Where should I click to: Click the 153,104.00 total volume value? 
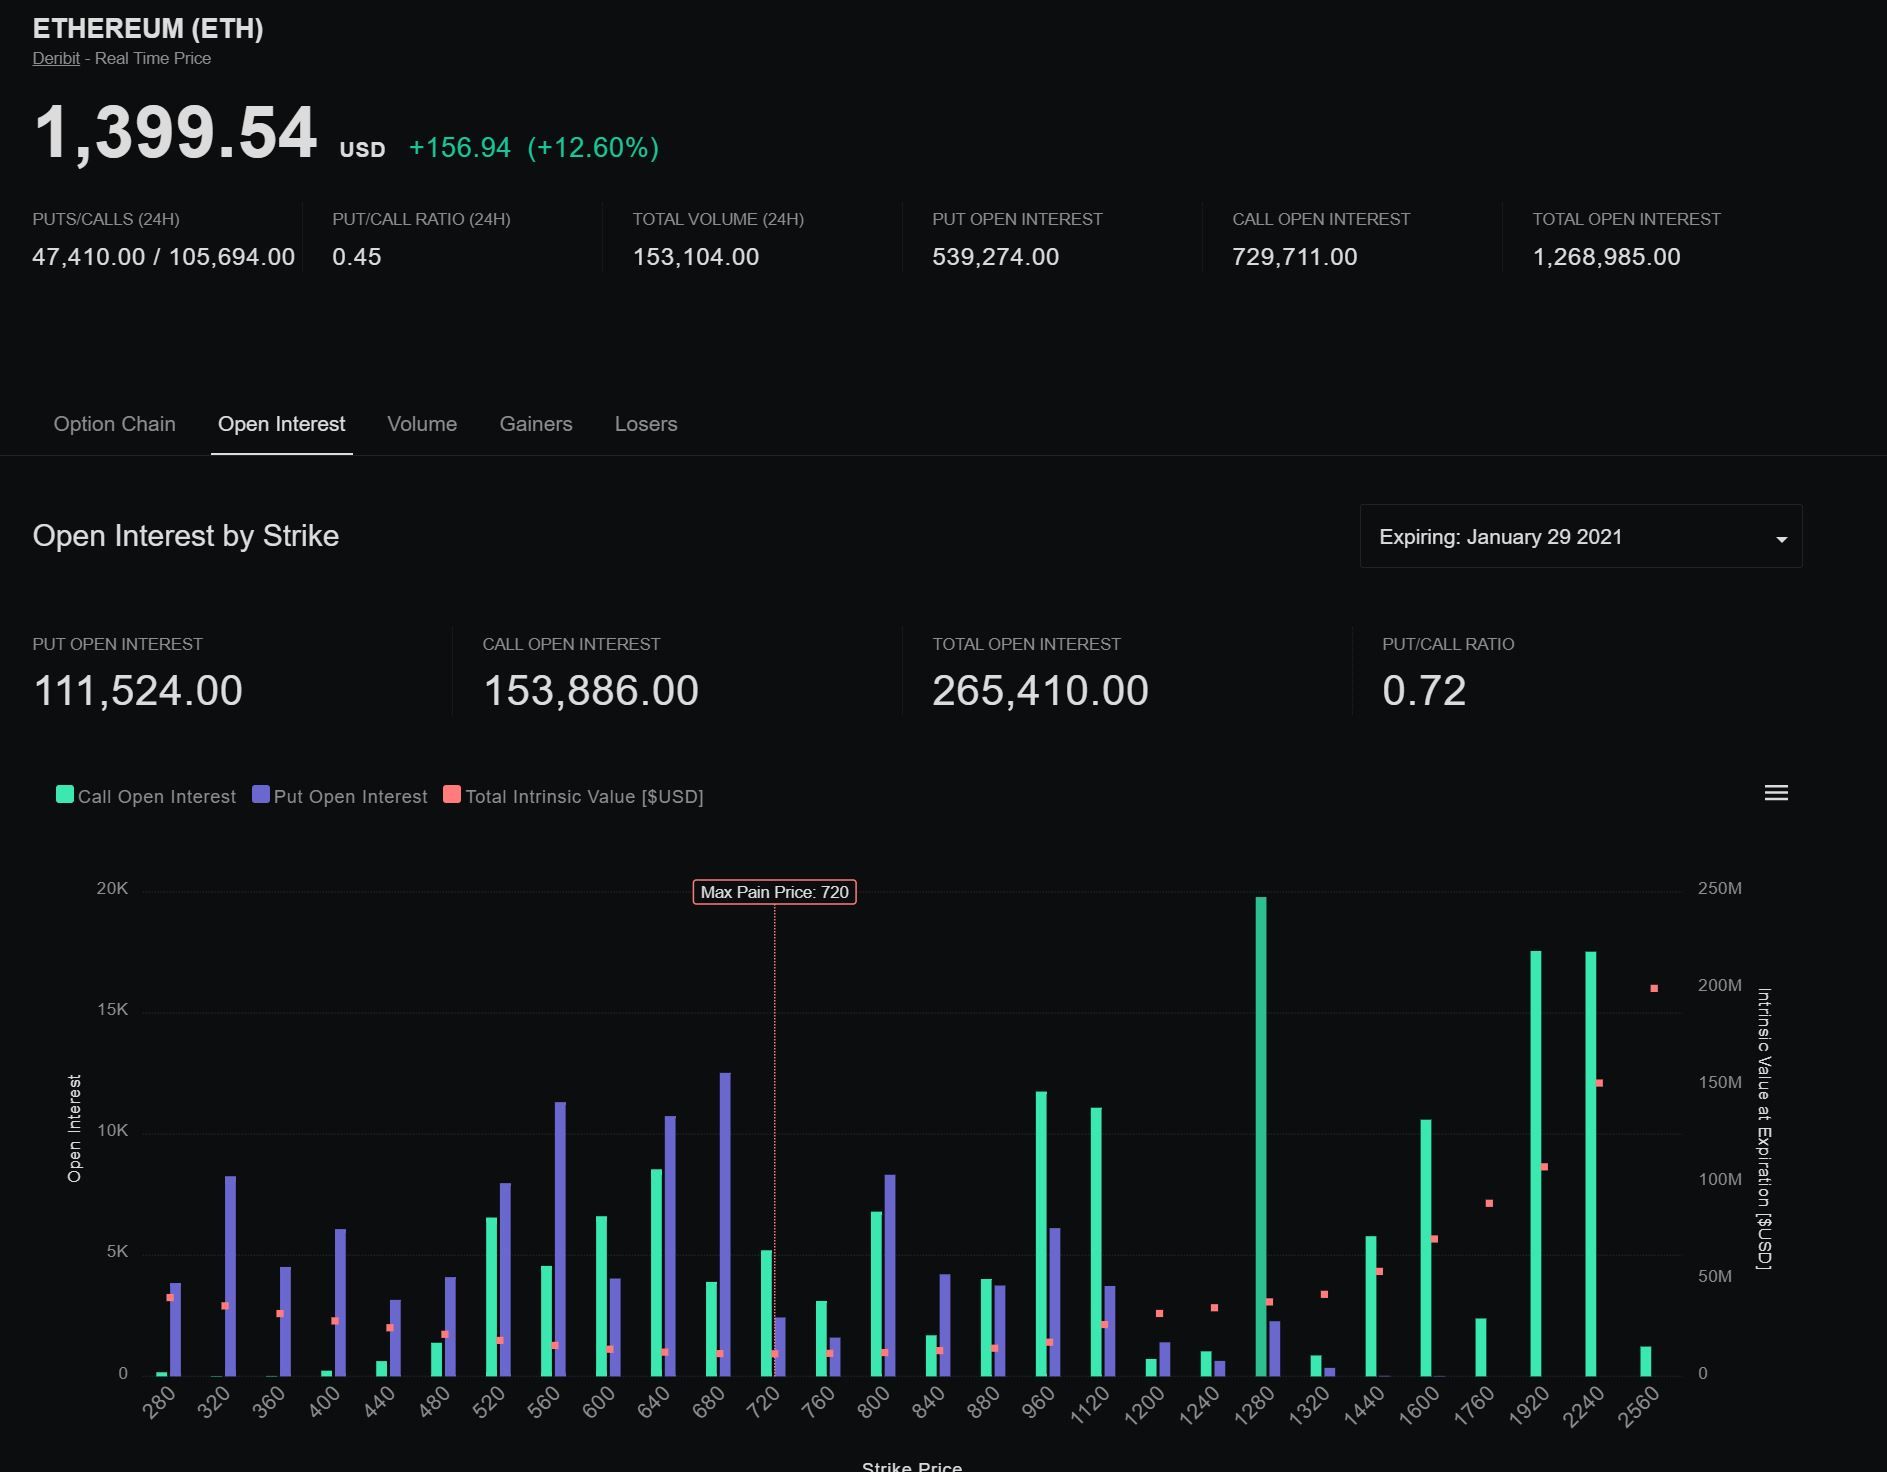tap(696, 256)
